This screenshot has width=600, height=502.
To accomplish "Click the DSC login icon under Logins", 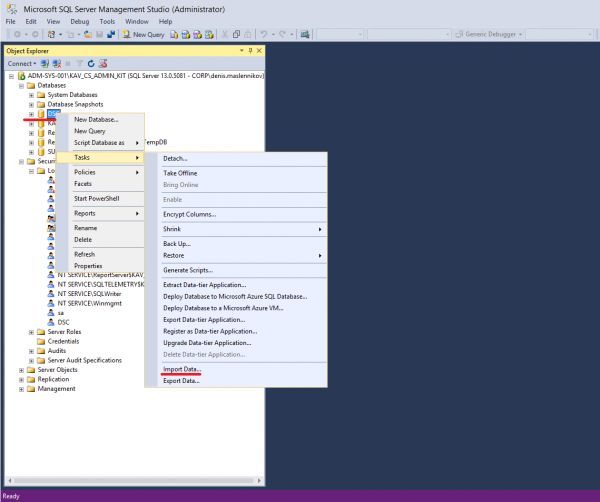I will (50, 322).
